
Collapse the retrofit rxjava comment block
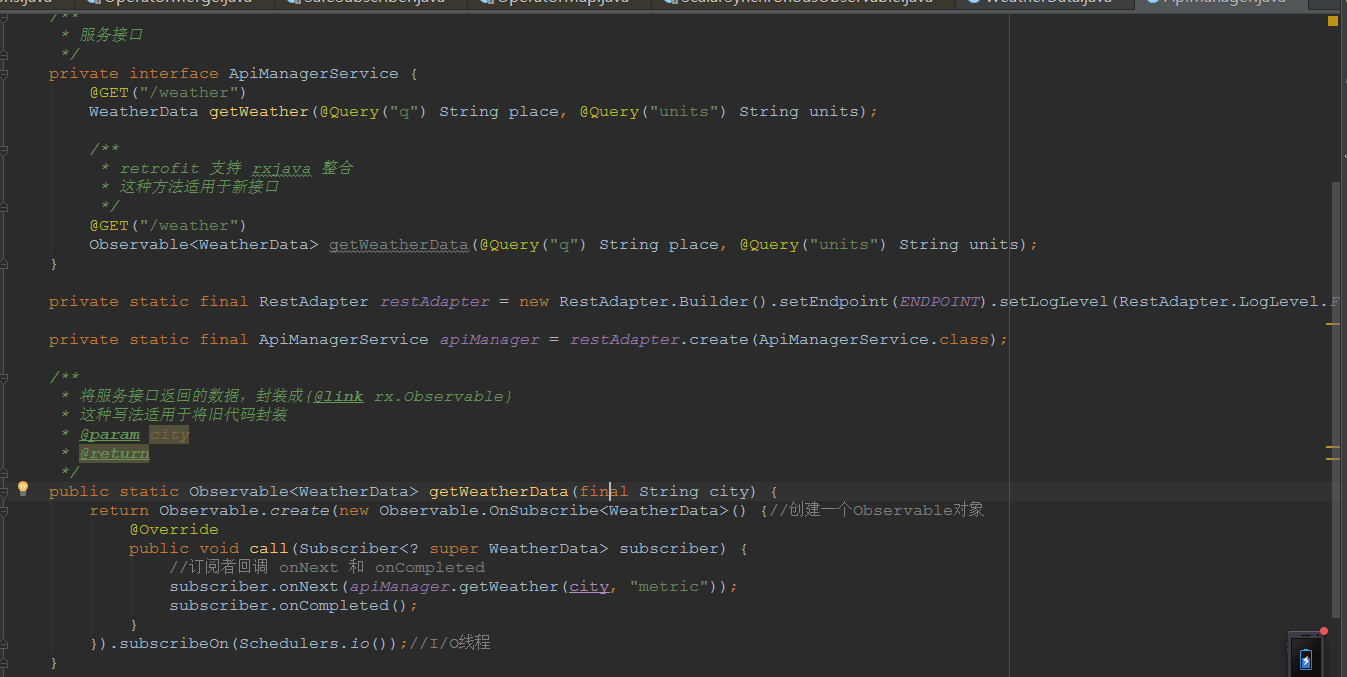[5, 149]
